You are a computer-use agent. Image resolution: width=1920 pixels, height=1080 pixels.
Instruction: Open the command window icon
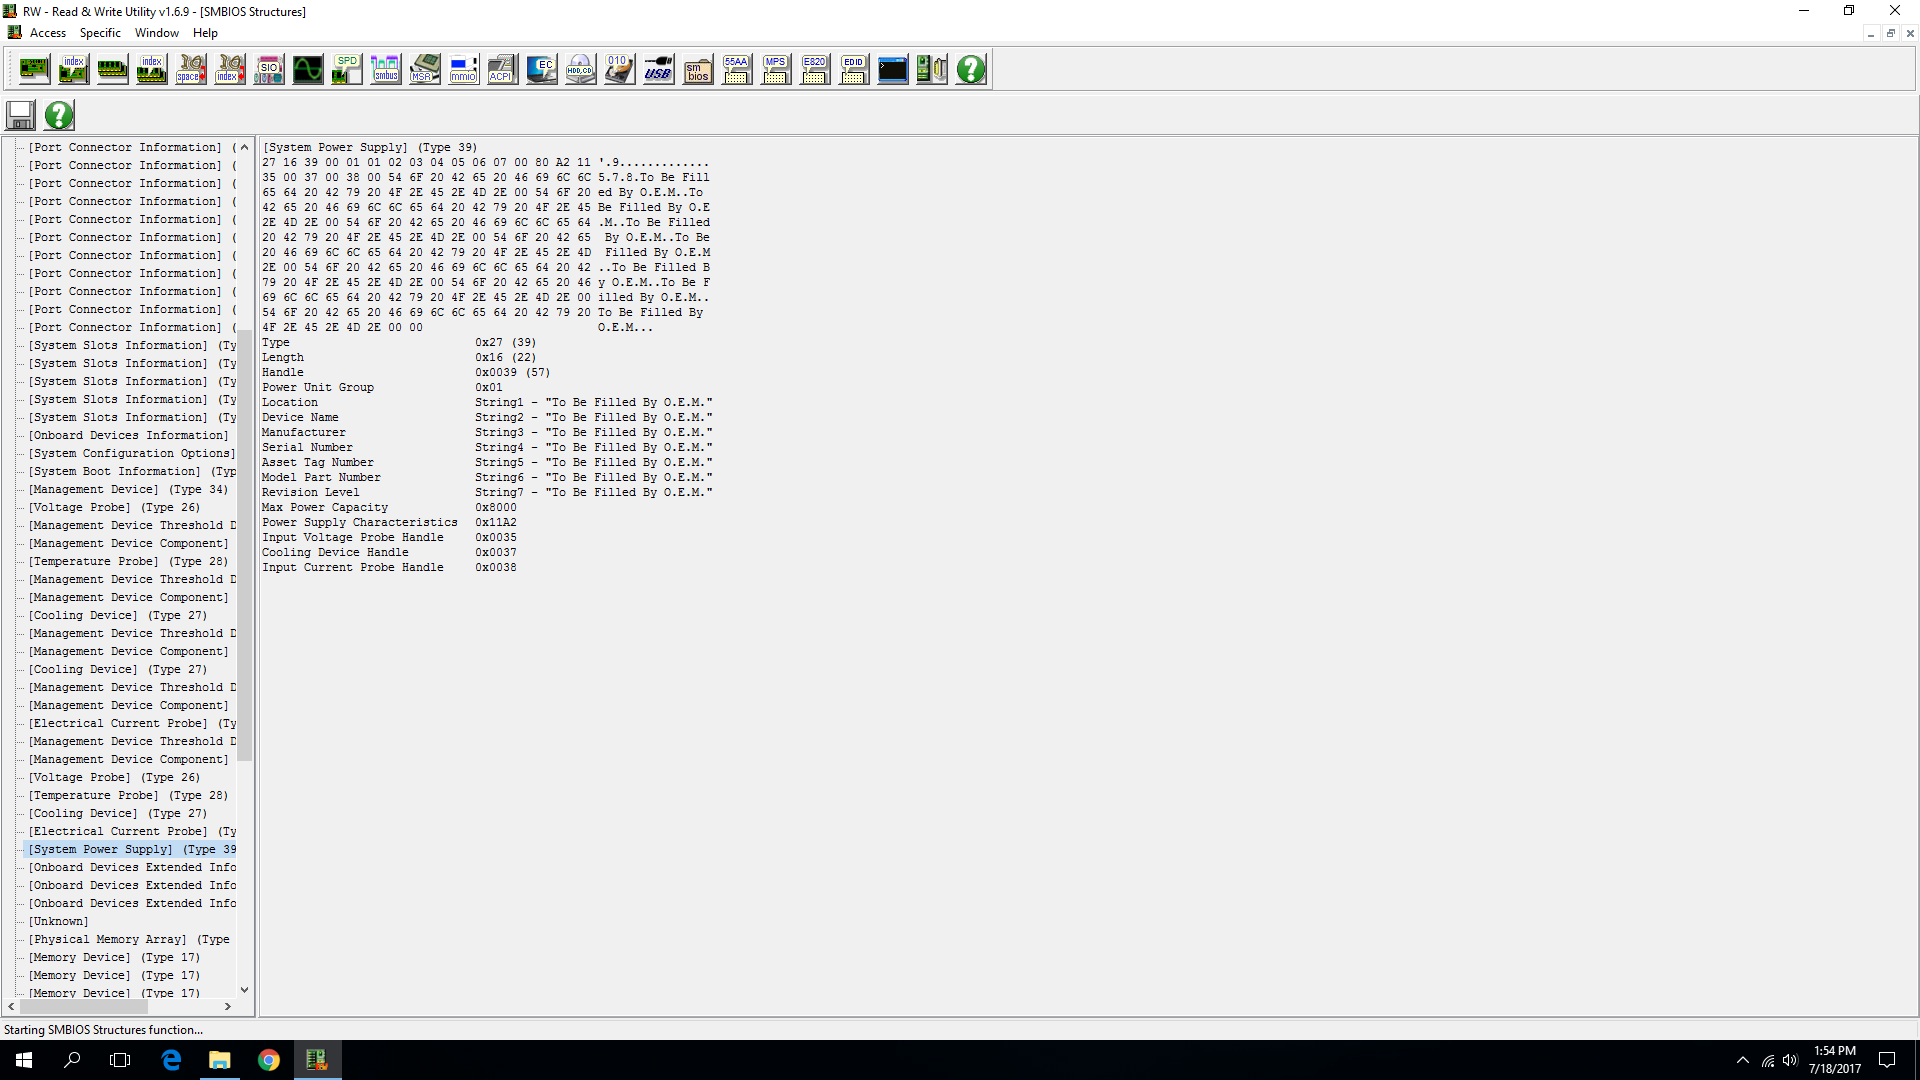(x=892, y=69)
